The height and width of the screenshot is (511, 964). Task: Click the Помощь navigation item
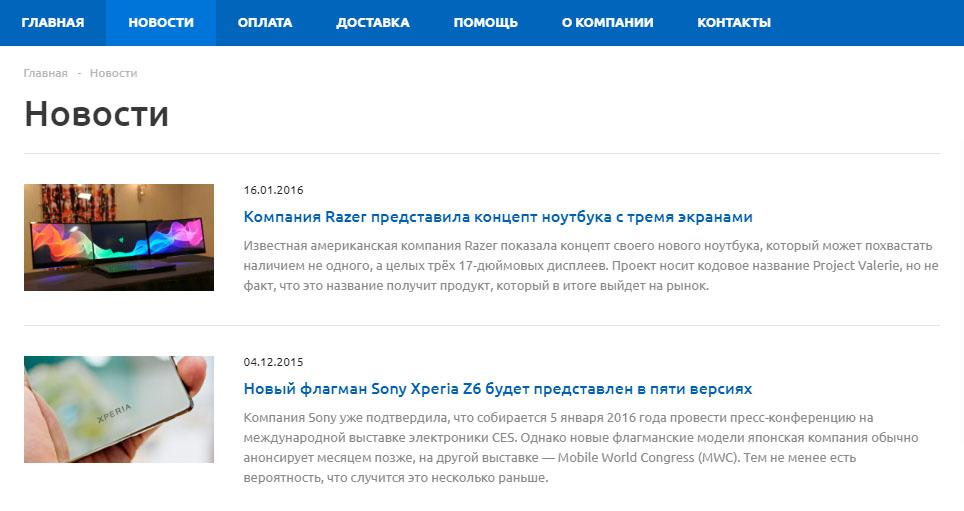click(x=485, y=23)
